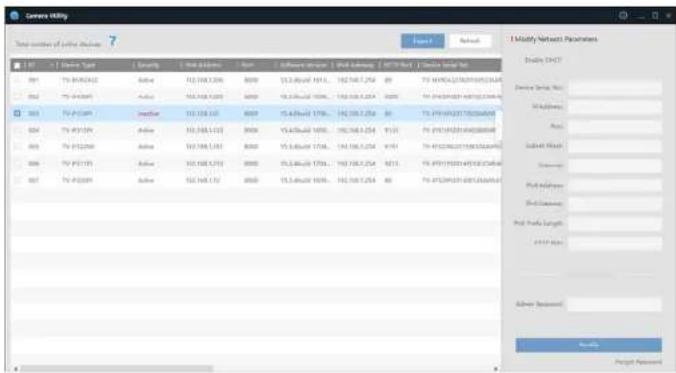Click the ID cell 006
676x373 pixels.
[x=34, y=163]
